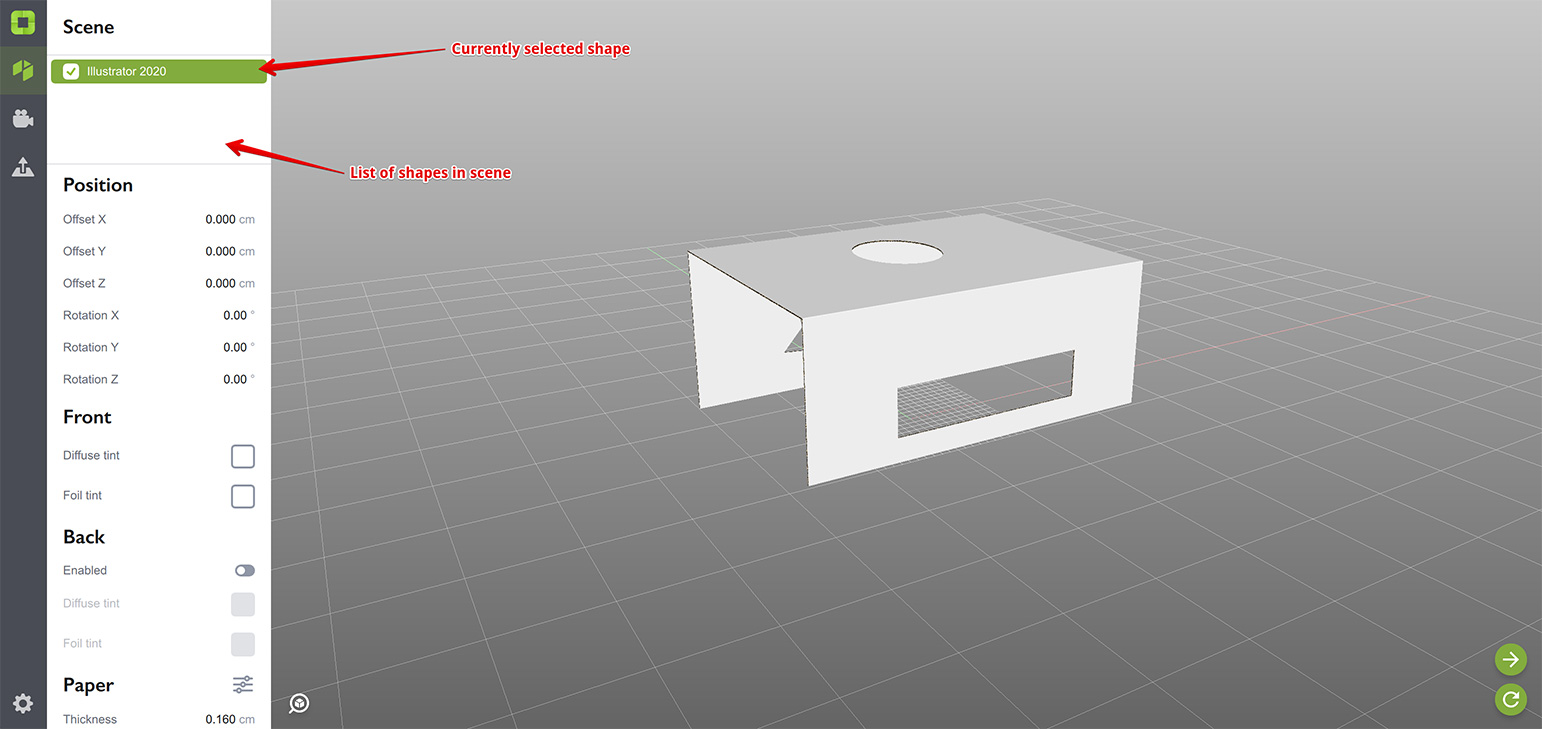Edit the Offset X value field
Viewport: 1542px width, 729px height.
pyautogui.click(x=220, y=219)
